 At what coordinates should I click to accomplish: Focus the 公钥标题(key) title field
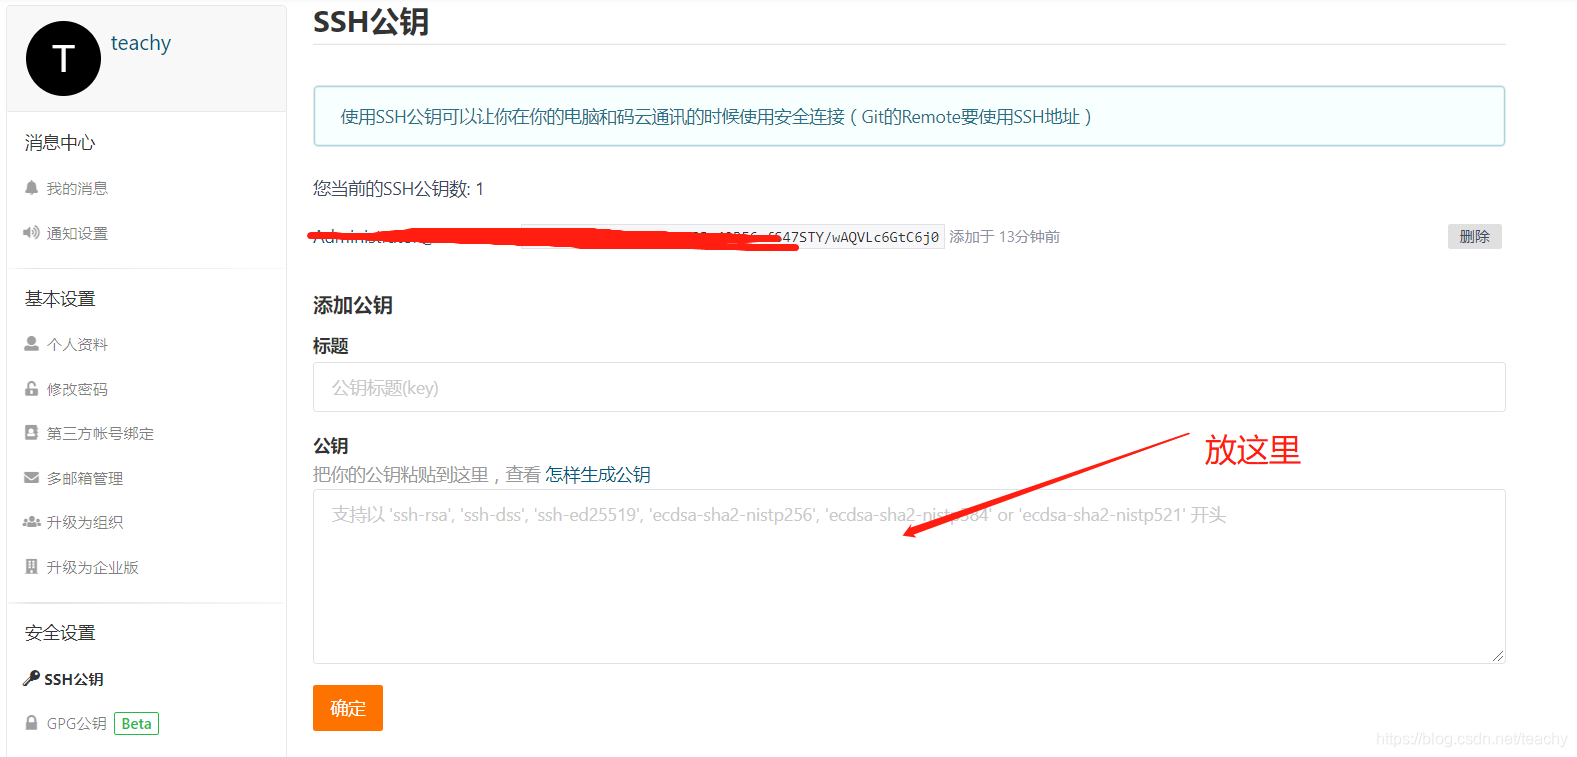pyautogui.click(x=909, y=387)
